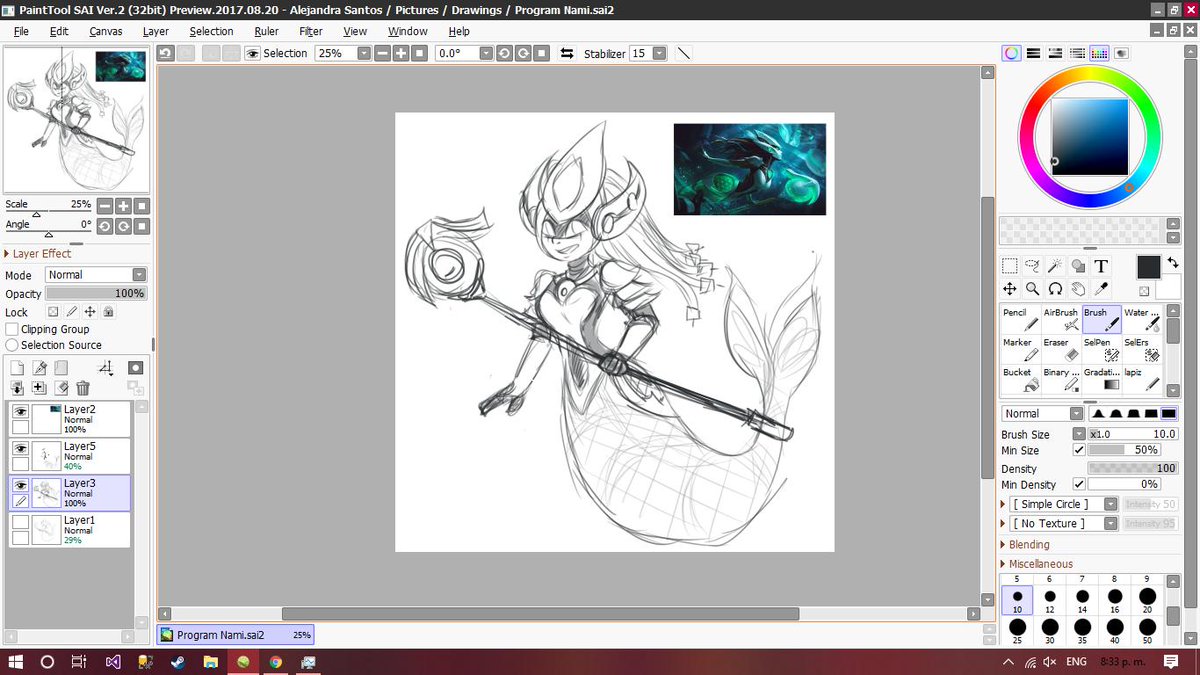Toggle selection visibility eye in toolbar
Viewport: 1200px width, 675px height.
(253, 53)
